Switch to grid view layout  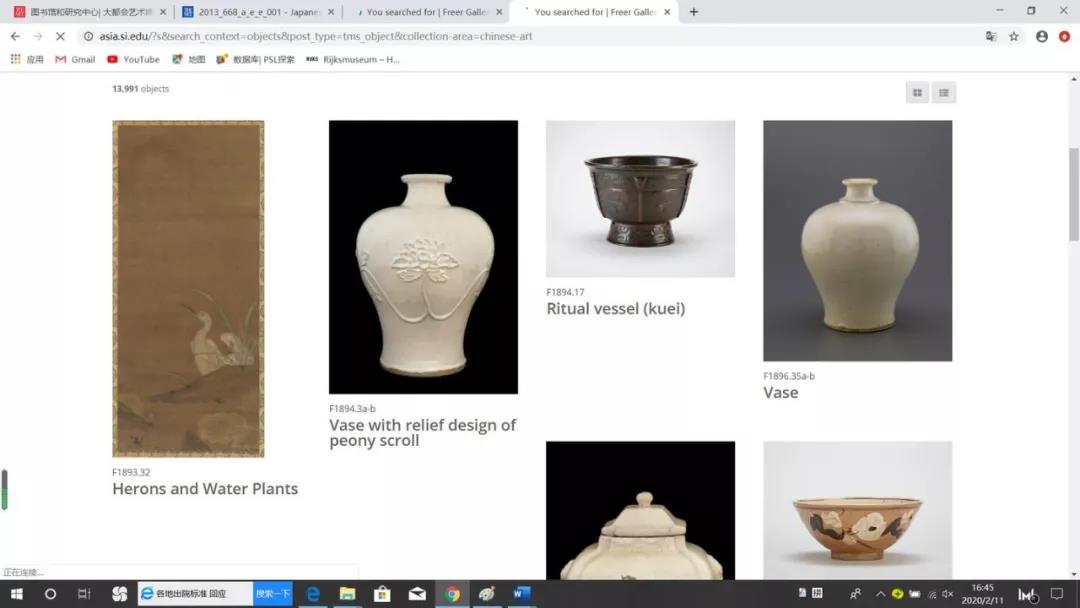coord(917,93)
